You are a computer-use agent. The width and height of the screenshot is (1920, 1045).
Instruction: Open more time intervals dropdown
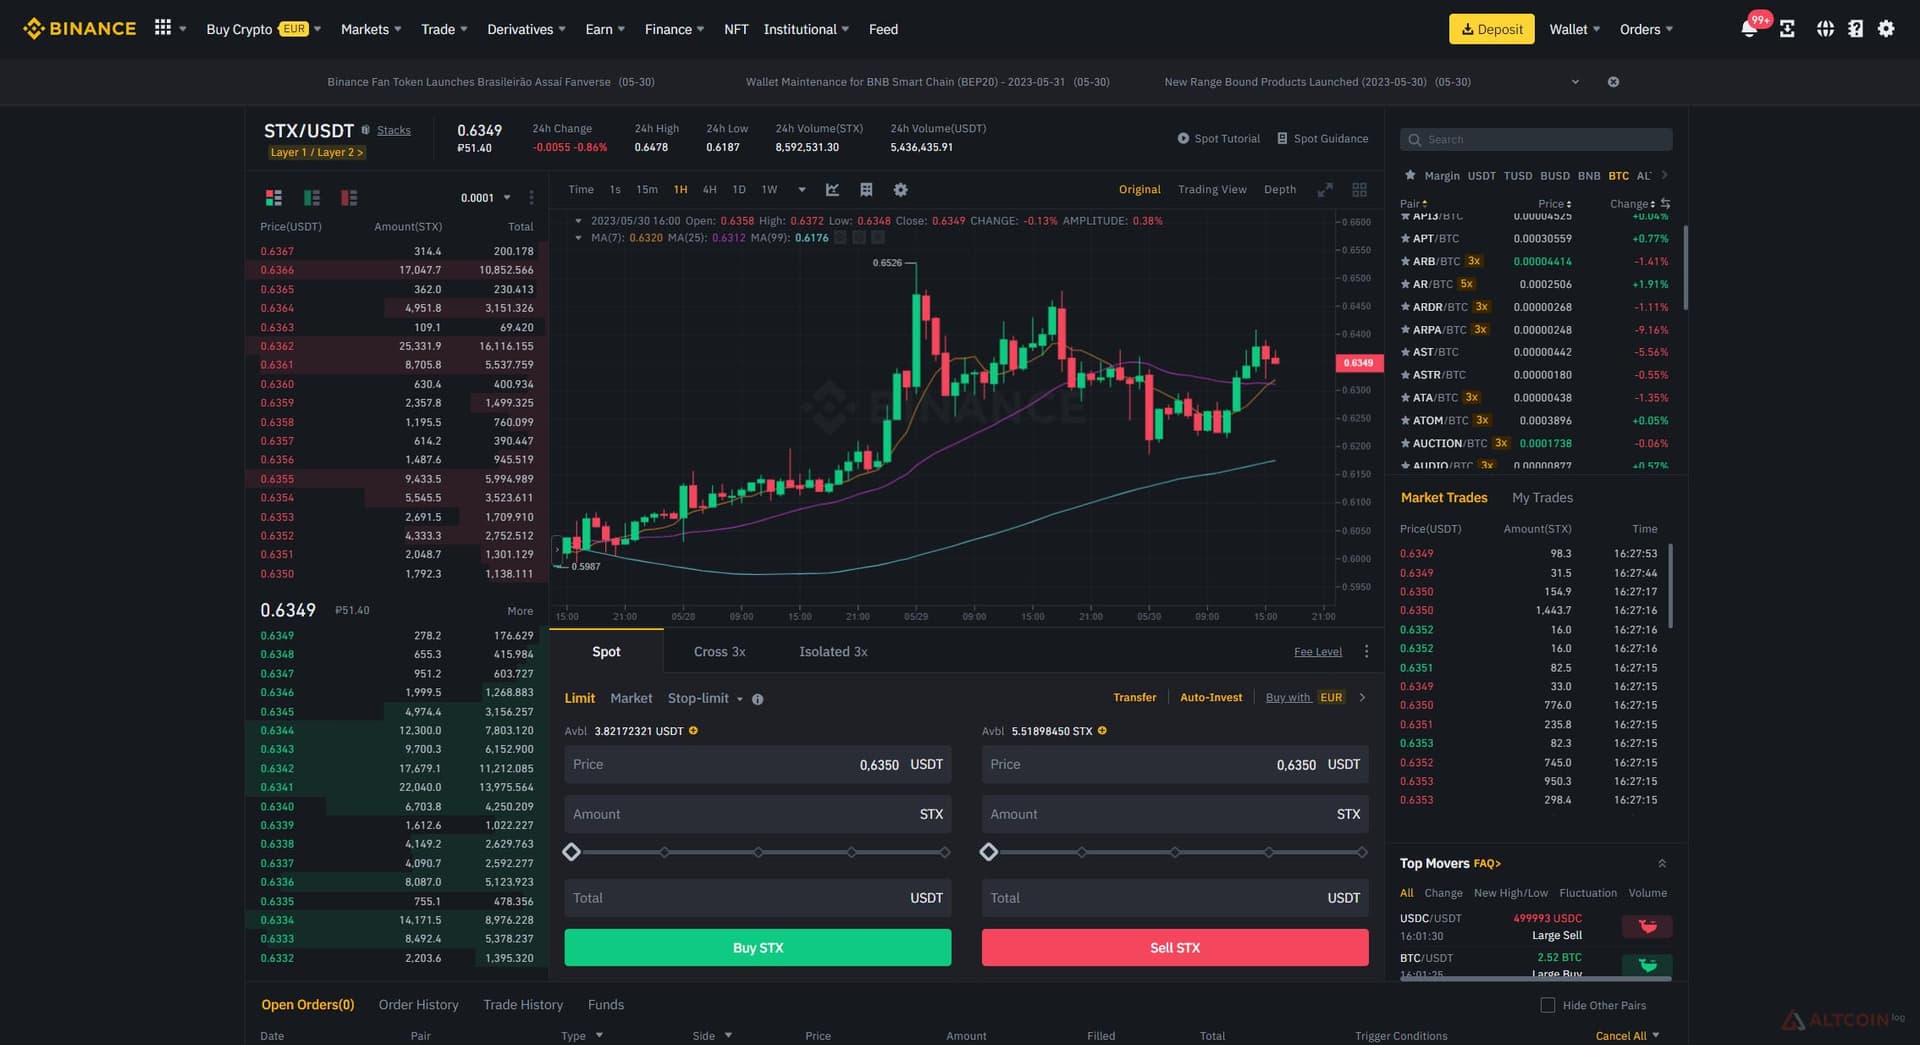tap(802, 189)
